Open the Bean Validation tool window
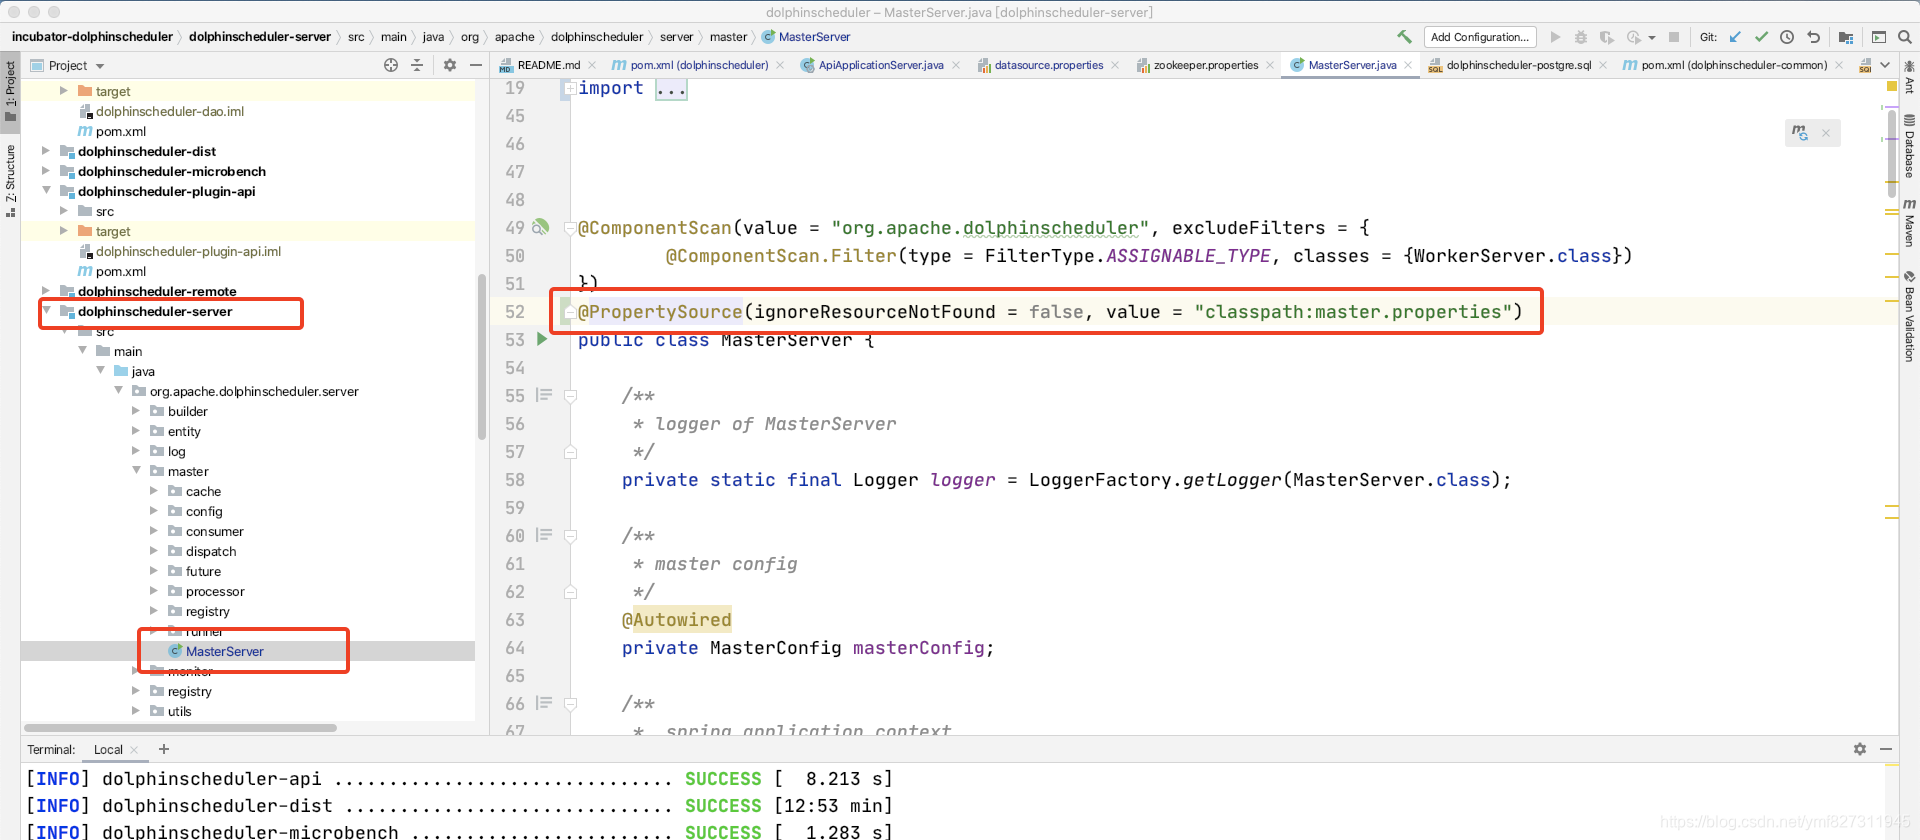This screenshot has height=840, width=1920. [1909, 316]
